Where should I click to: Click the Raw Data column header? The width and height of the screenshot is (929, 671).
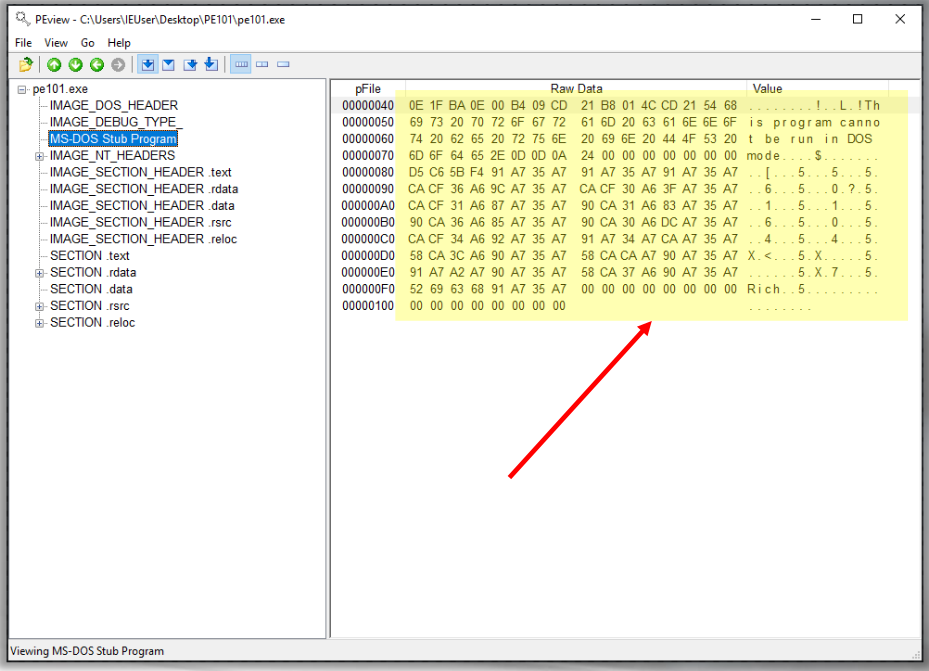click(576, 89)
